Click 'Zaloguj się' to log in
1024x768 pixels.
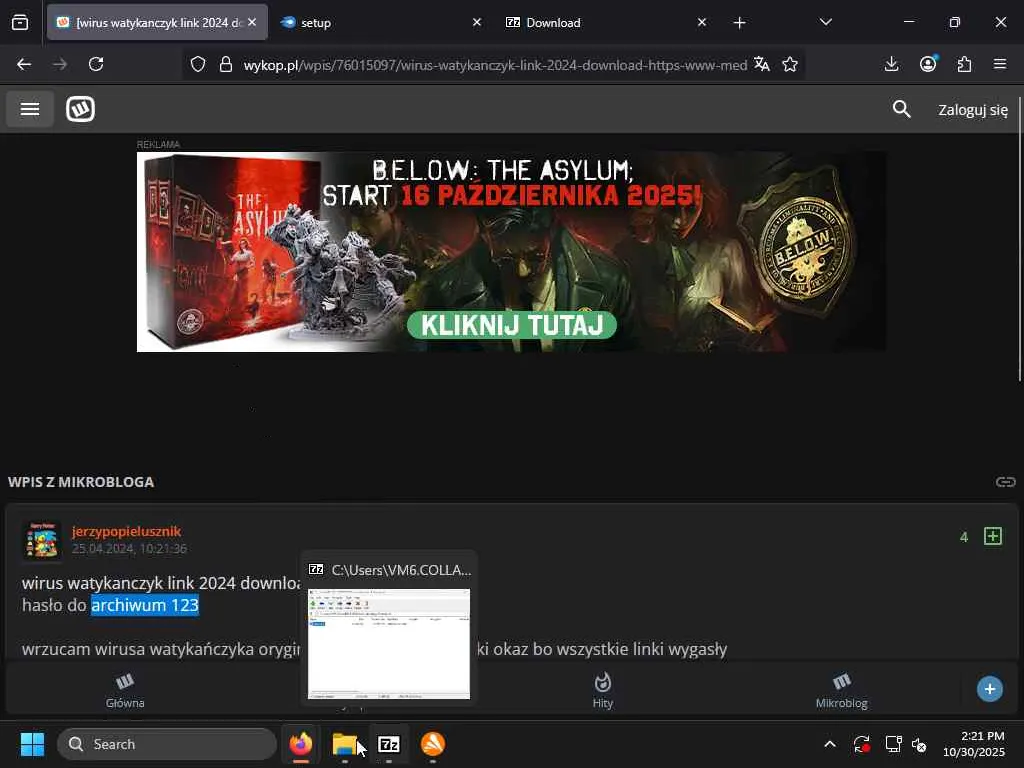pyautogui.click(x=972, y=110)
